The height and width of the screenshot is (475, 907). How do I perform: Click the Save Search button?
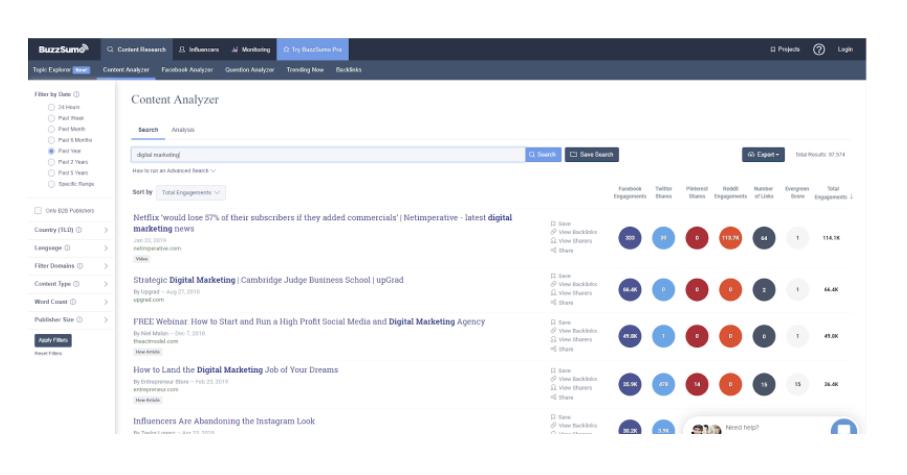[592, 154]
